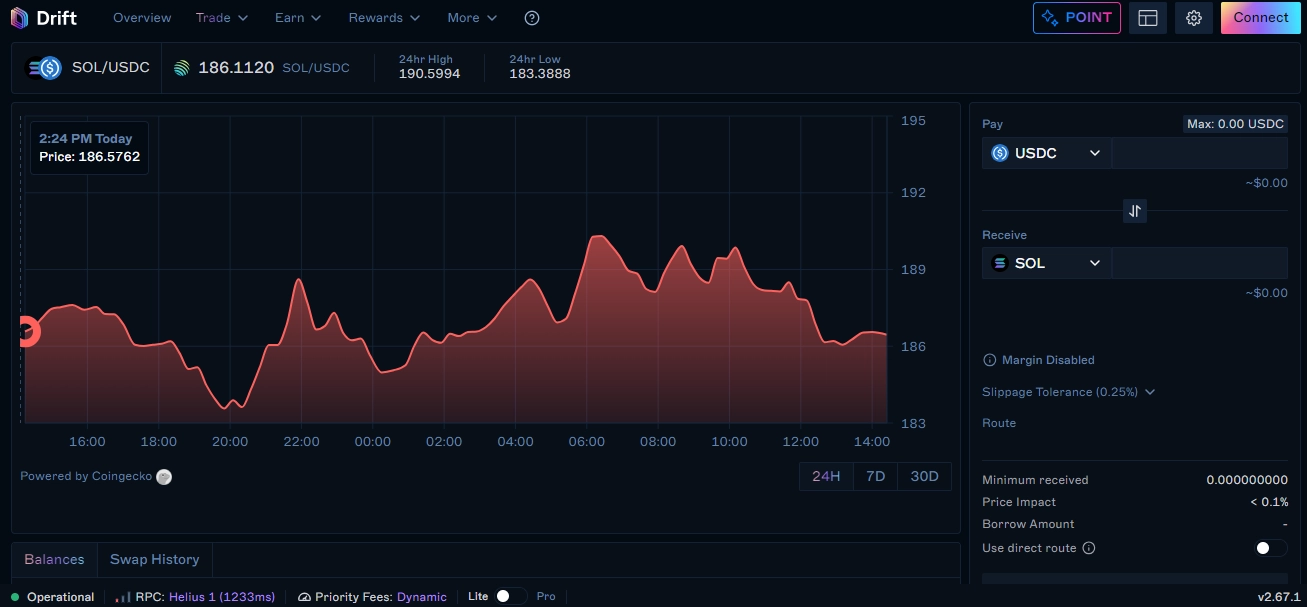
Task: Expand Slippage Tolerance (0.25%) options
Action: tap(1068, 392)
